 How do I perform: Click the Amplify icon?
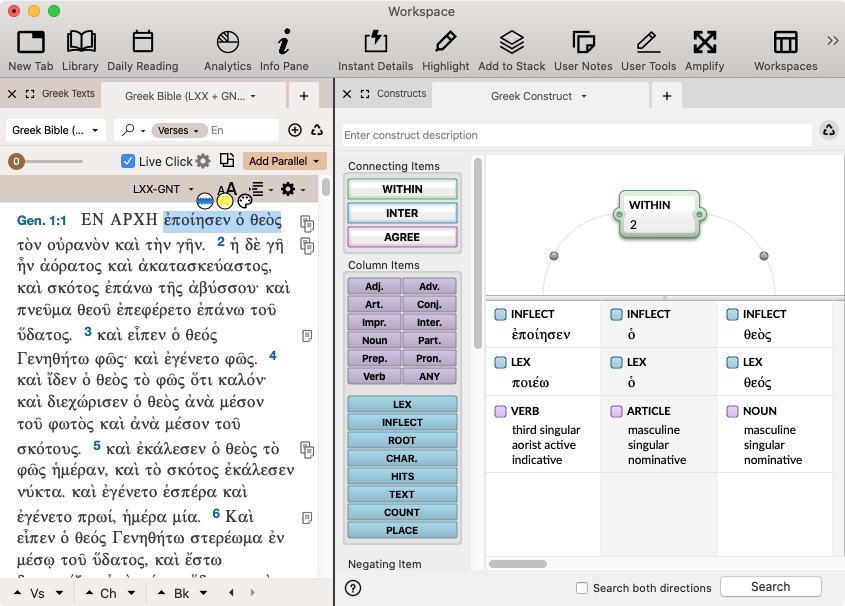point(704,49)
